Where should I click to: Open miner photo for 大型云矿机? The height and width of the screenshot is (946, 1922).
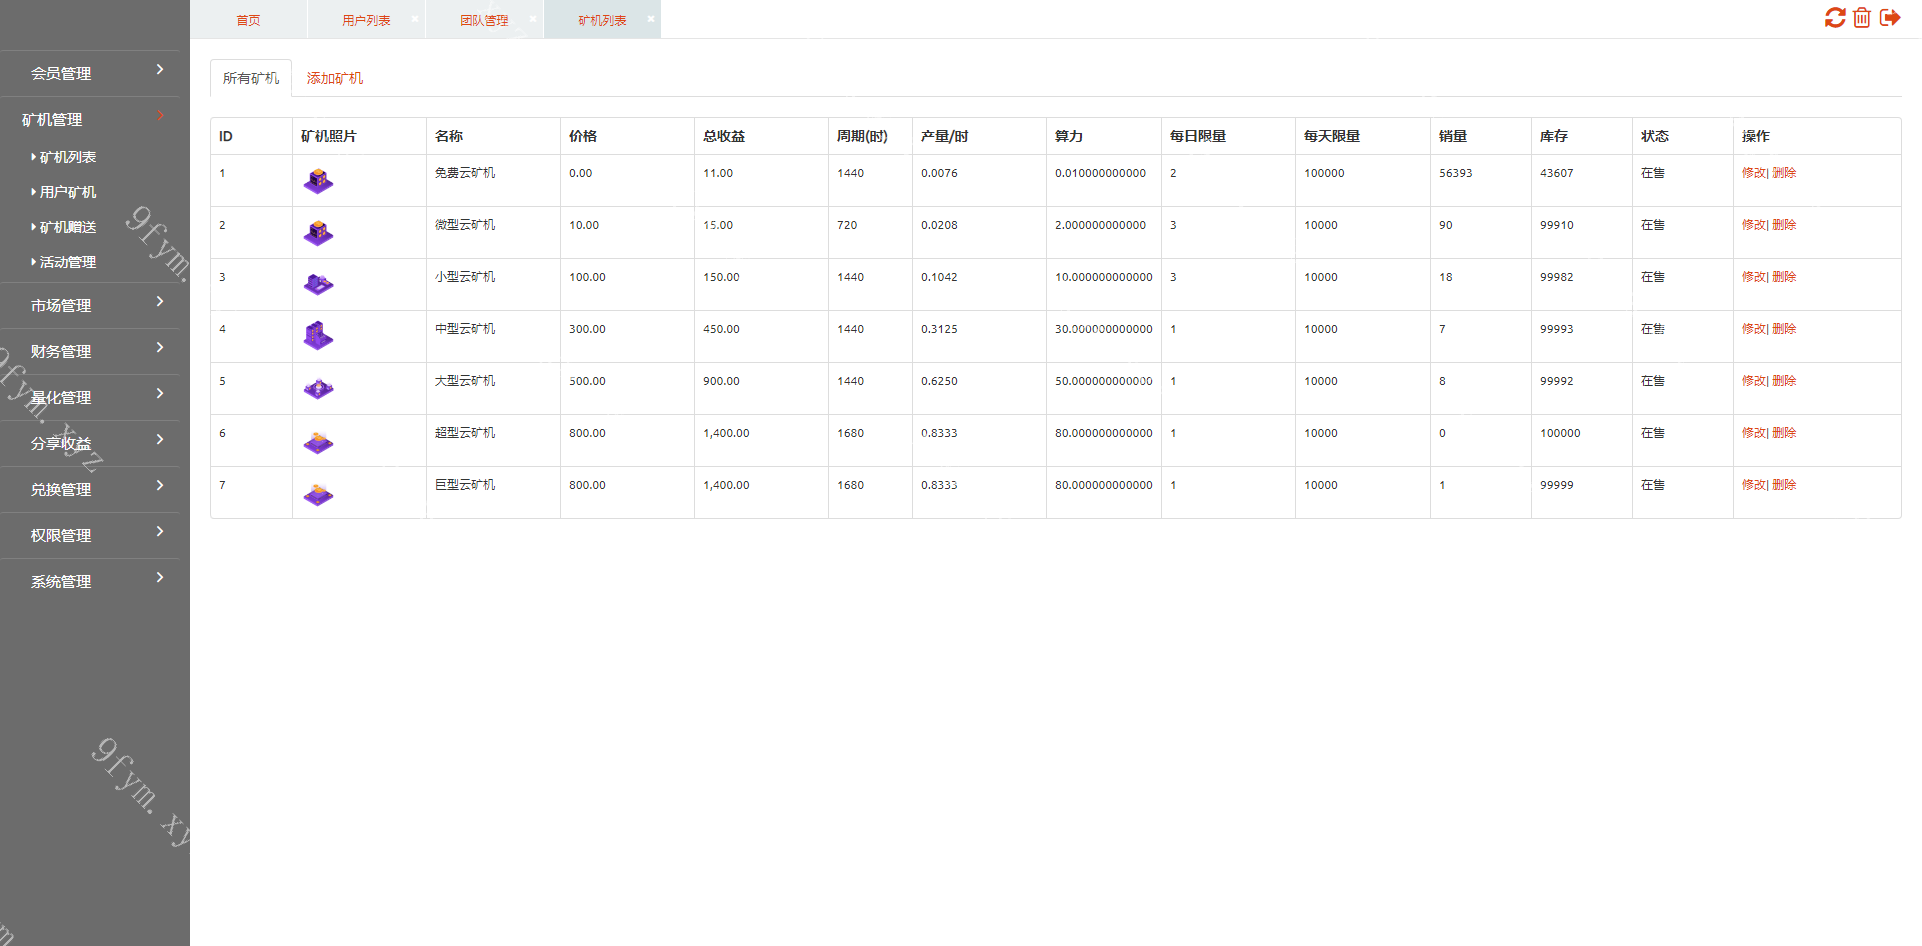point(318,389)
